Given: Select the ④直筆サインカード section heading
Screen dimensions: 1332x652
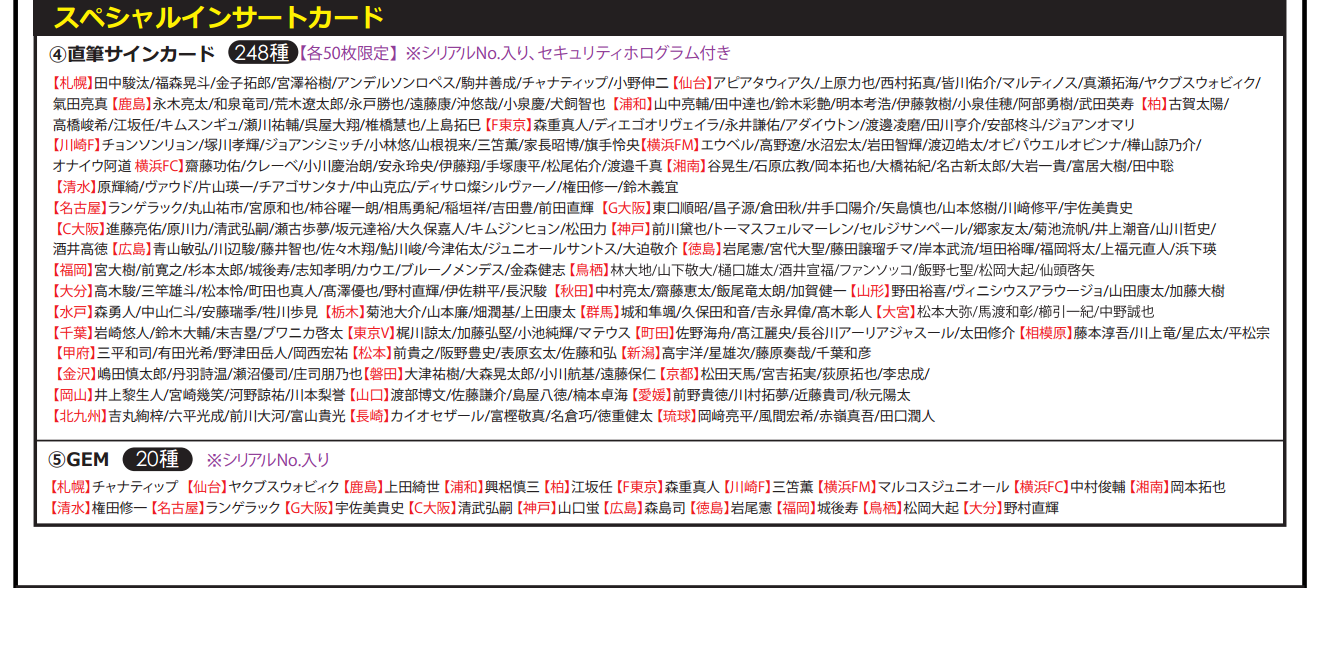Looking at the screenshot, I should [132, 54].
